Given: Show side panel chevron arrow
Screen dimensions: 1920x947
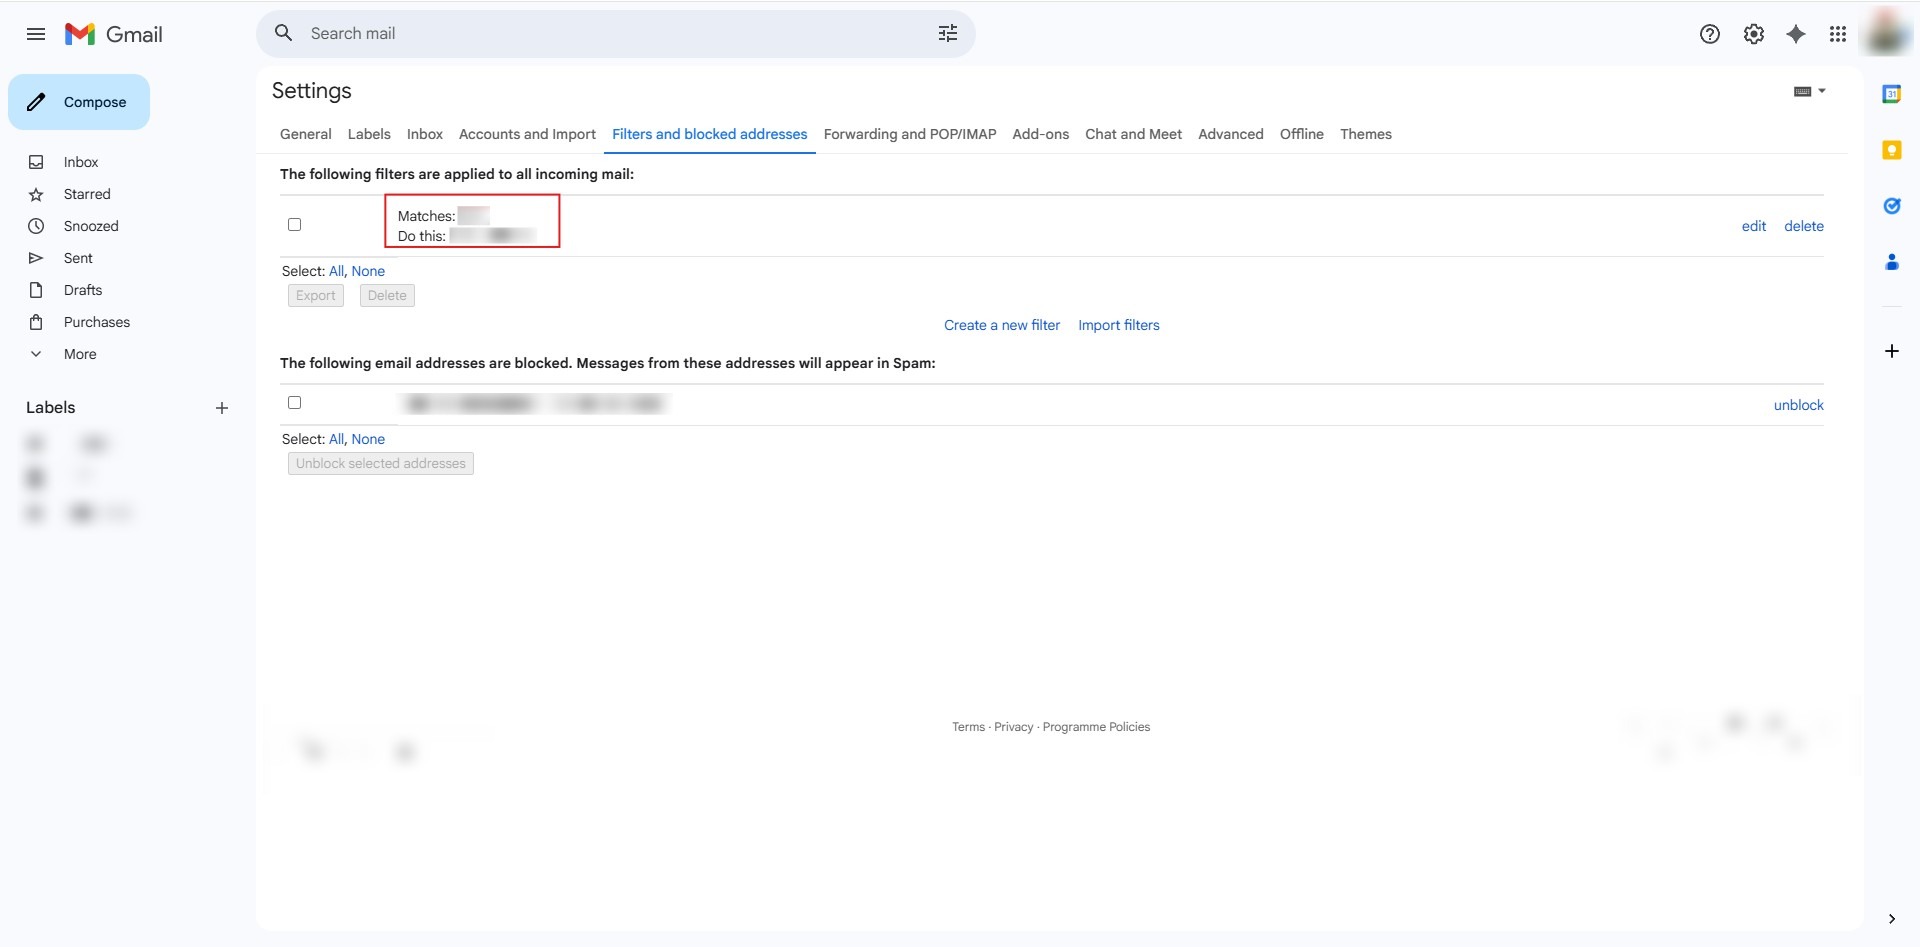Looking at the screenshot, I should coord(1891,919).
